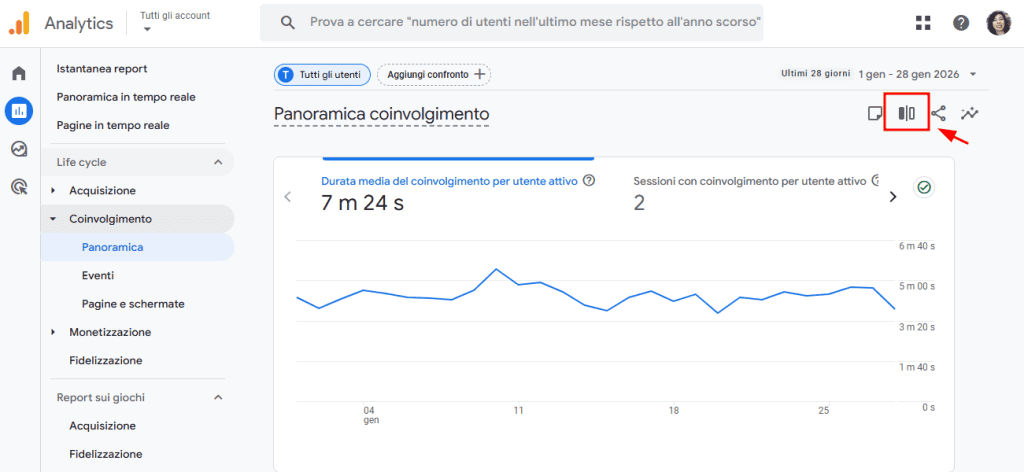Open the Help question mark icon
Image resolution: width=1024 pixels, height=472 pixels.
[x=961, y=23]
